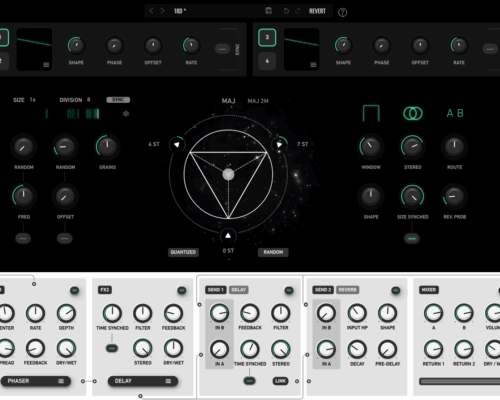Click the phaser DEPTH knob
The width and height of the screenshot is (500, 400).
[66, 313]
